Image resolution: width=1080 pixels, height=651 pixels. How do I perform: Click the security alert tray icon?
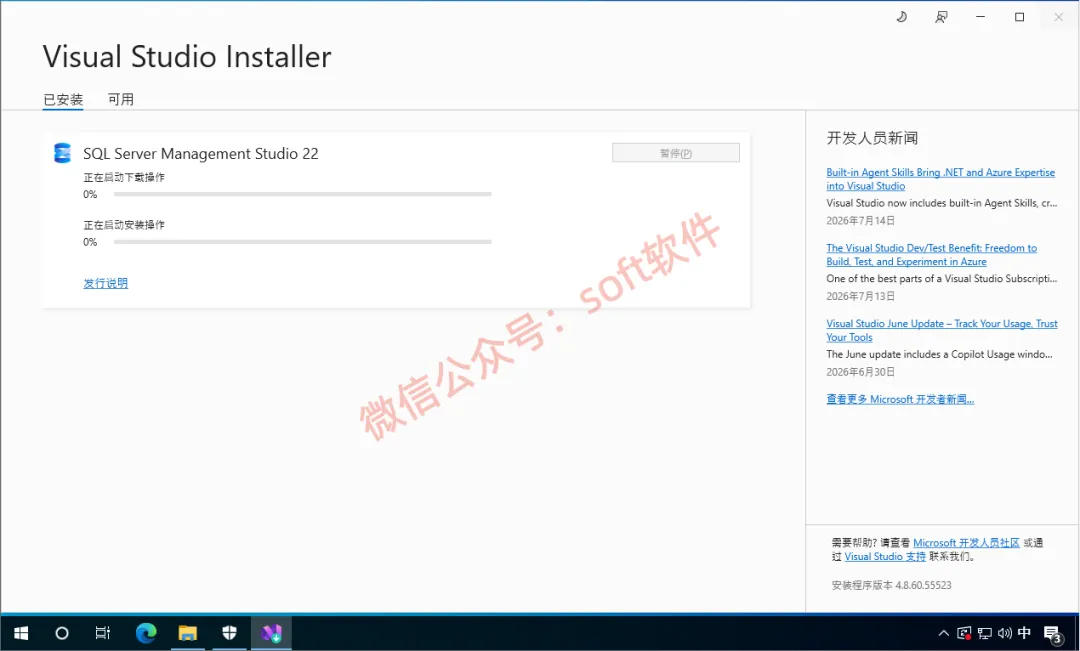coord(964,633)
